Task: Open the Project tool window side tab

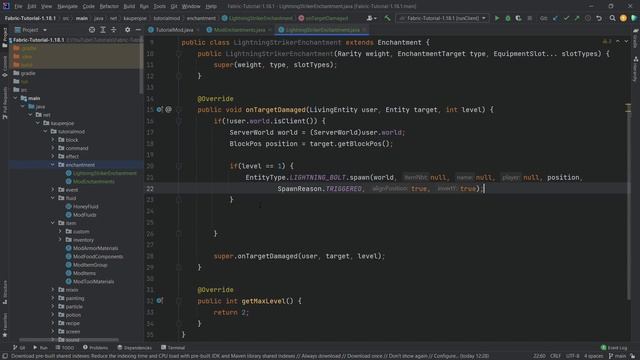Action: (x=4, y=37)
